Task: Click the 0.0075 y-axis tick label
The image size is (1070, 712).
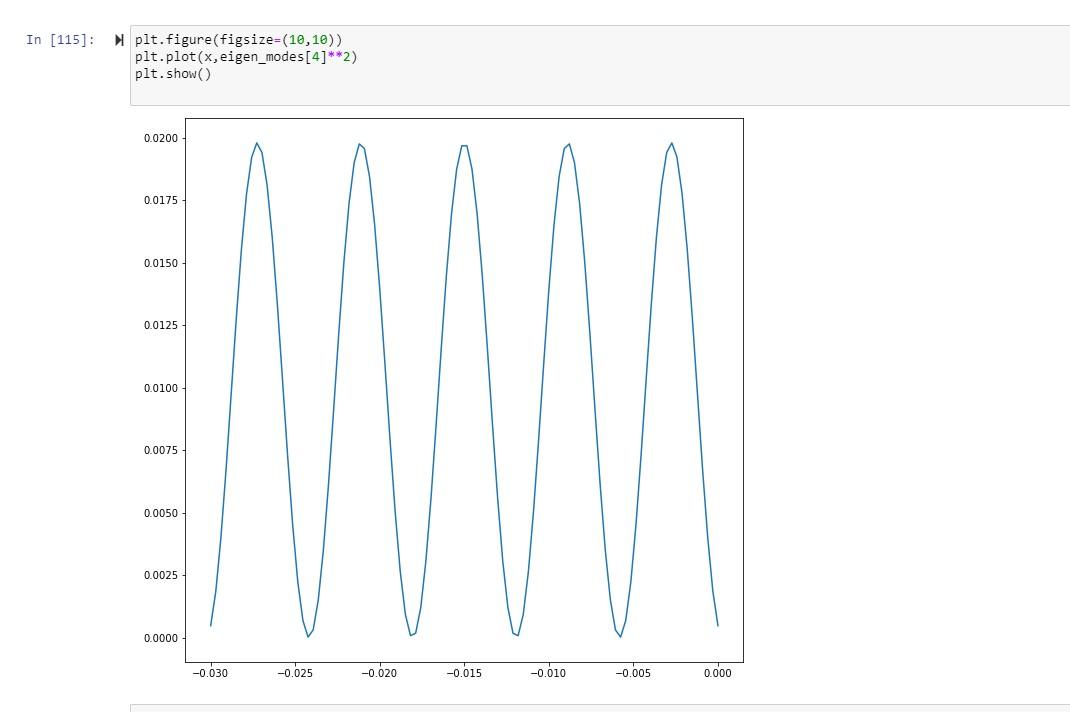Action: point(161,451)
